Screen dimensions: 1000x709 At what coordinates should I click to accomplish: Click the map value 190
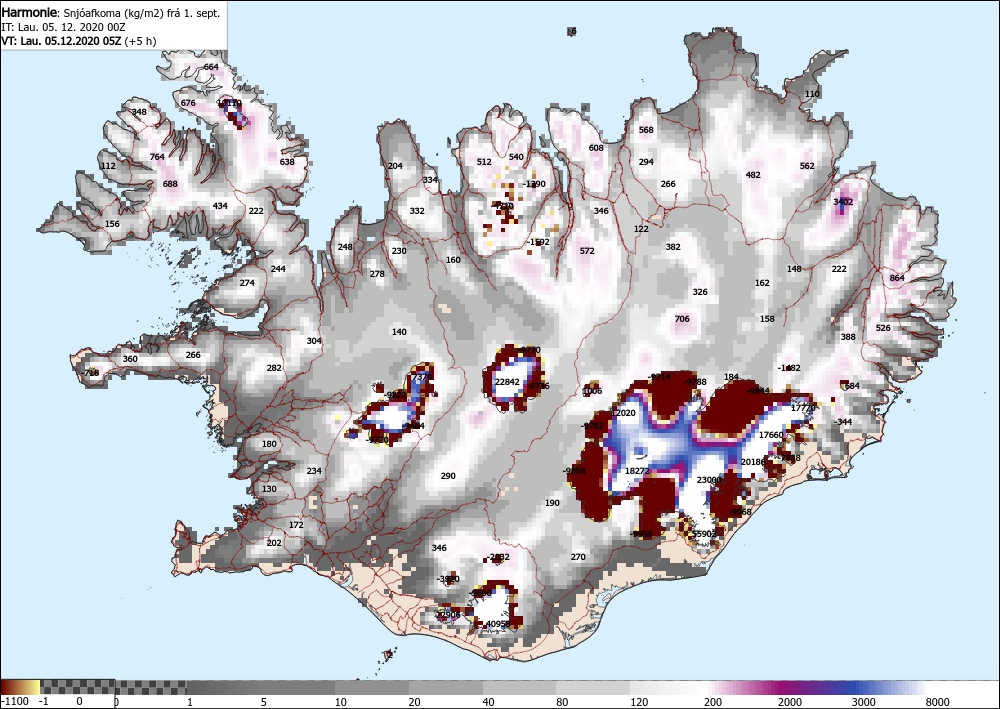tap(552, 503)
